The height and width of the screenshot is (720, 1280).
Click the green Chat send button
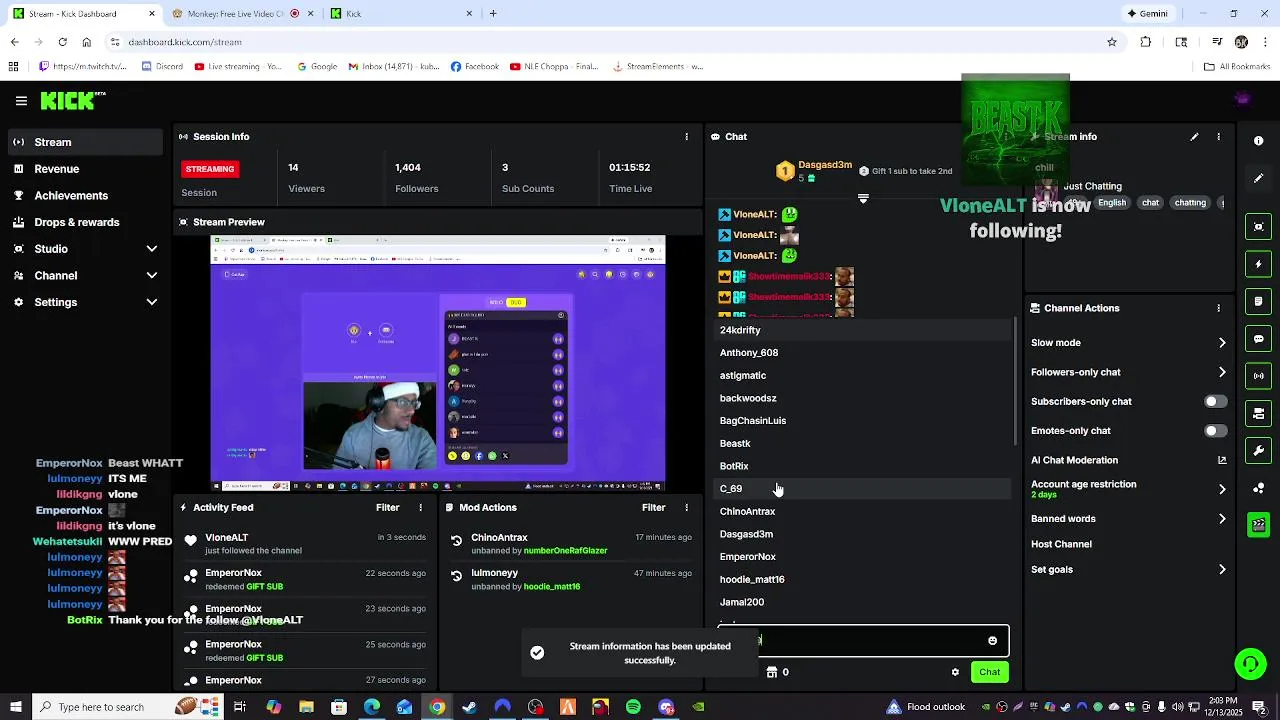click(x=989, y=672)
